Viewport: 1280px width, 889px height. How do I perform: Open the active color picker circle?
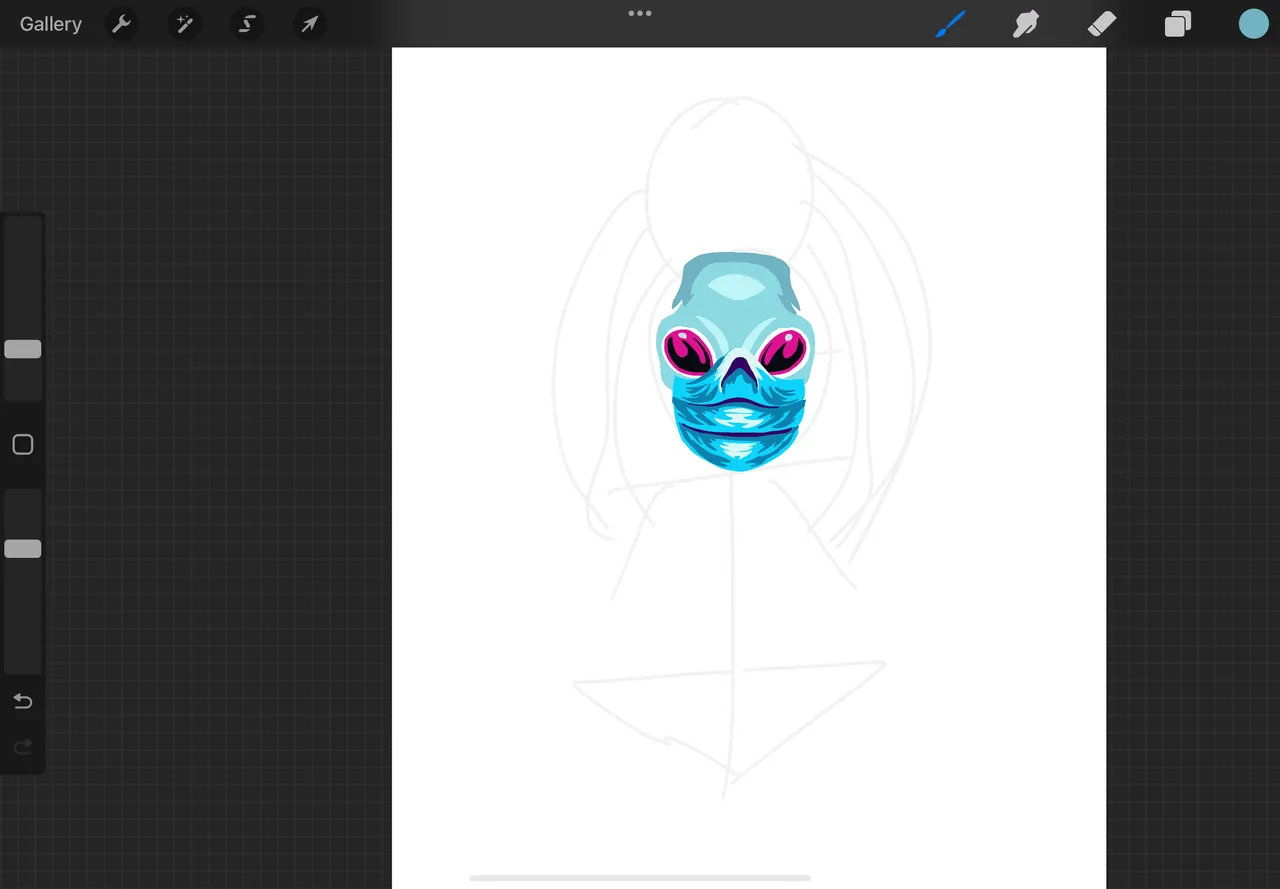(1253, 24)
